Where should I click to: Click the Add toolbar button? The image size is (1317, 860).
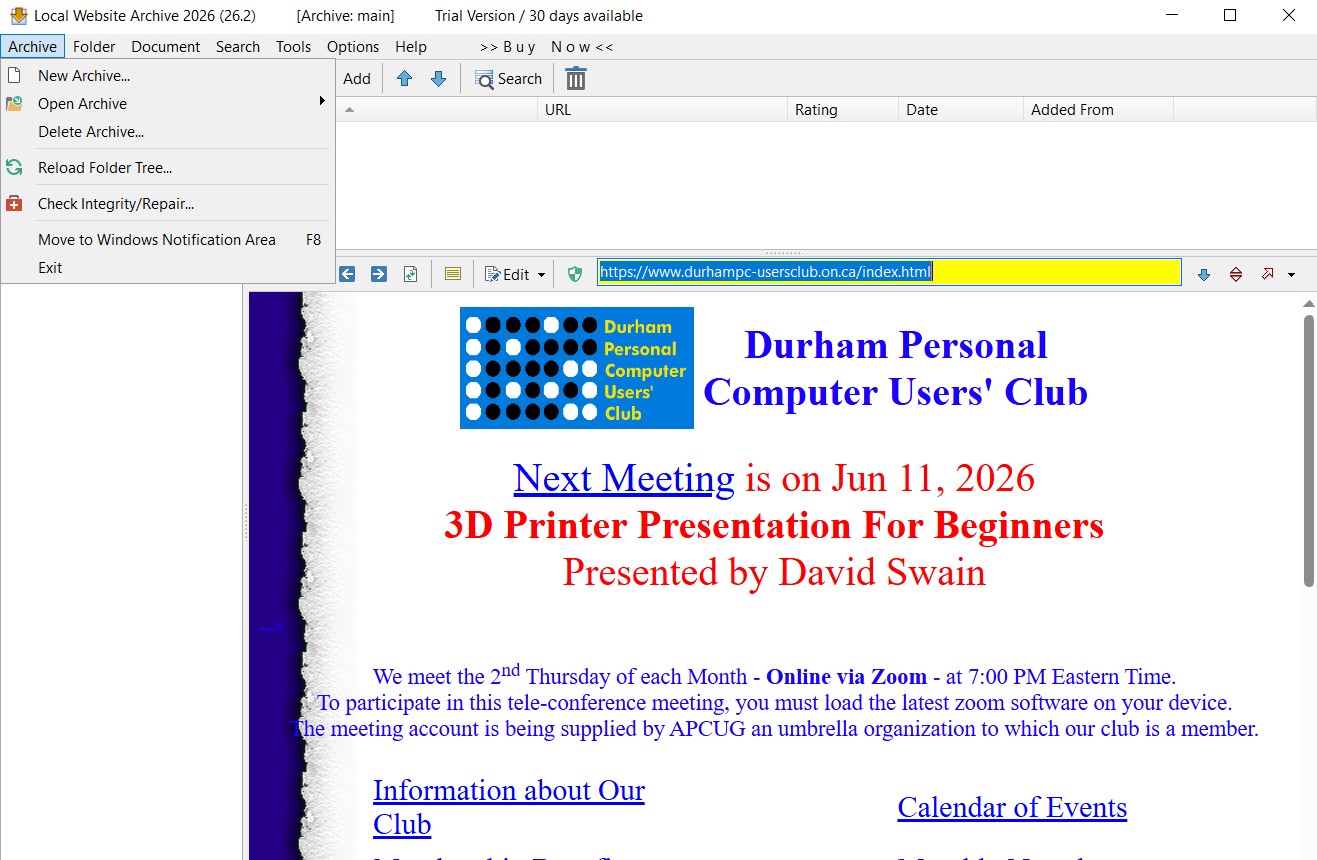357,79
